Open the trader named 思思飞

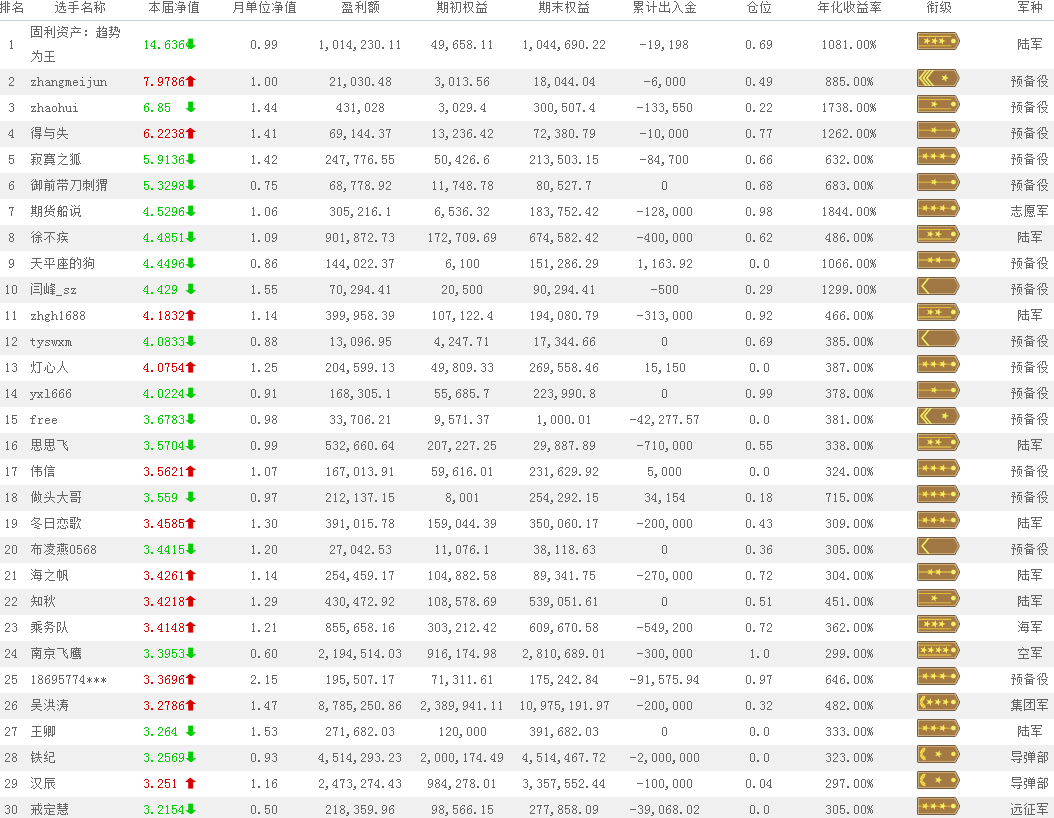(49, 446)
